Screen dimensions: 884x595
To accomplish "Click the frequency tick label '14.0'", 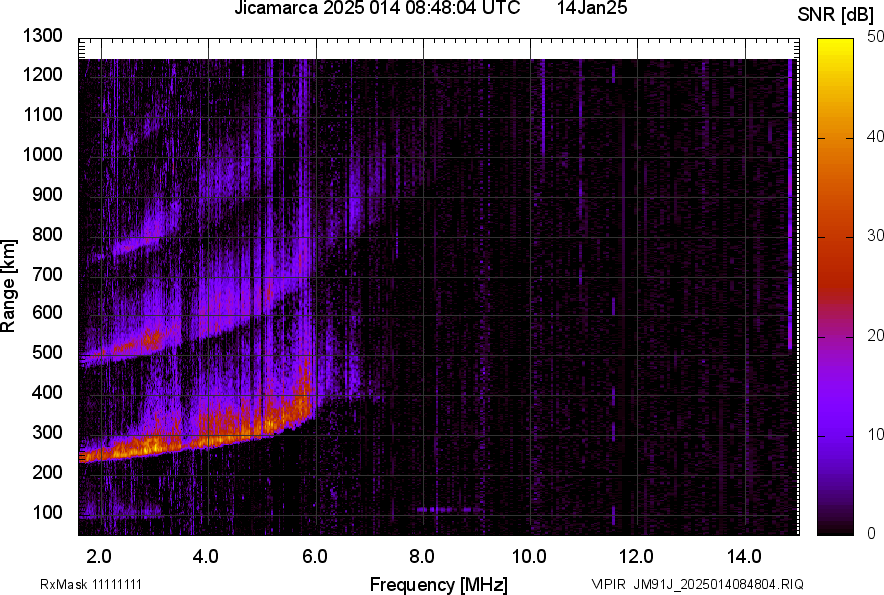I will point(744,557).
